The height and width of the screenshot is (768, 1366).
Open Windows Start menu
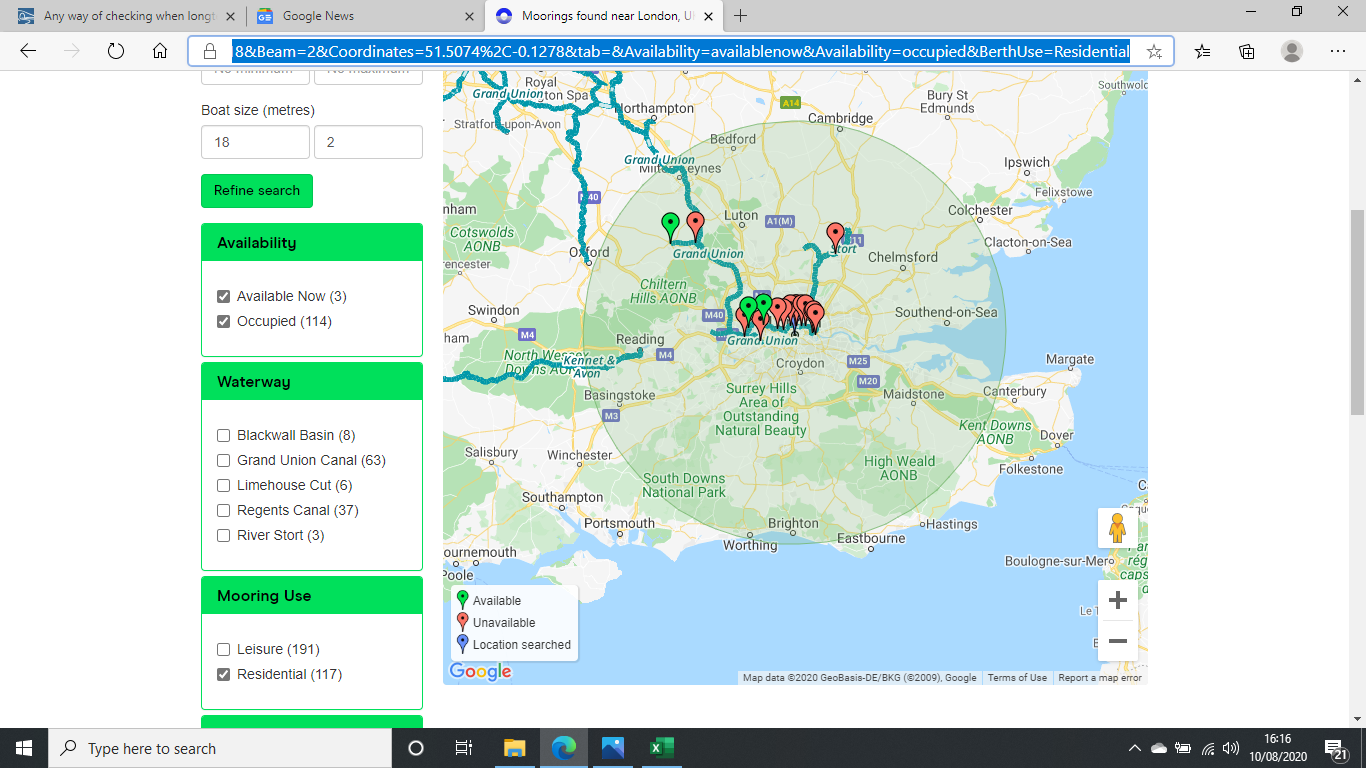click(24, 748)
